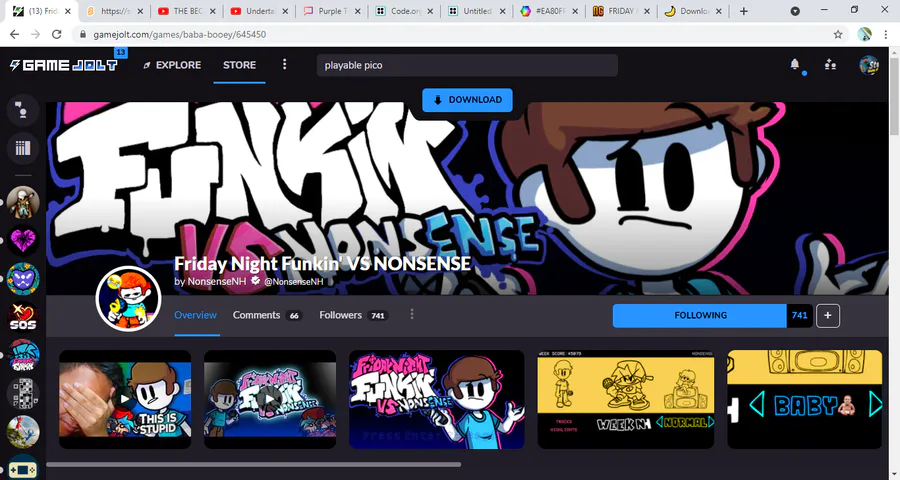
Task: Open the Followers tab
Action: (x=353, y=315)
